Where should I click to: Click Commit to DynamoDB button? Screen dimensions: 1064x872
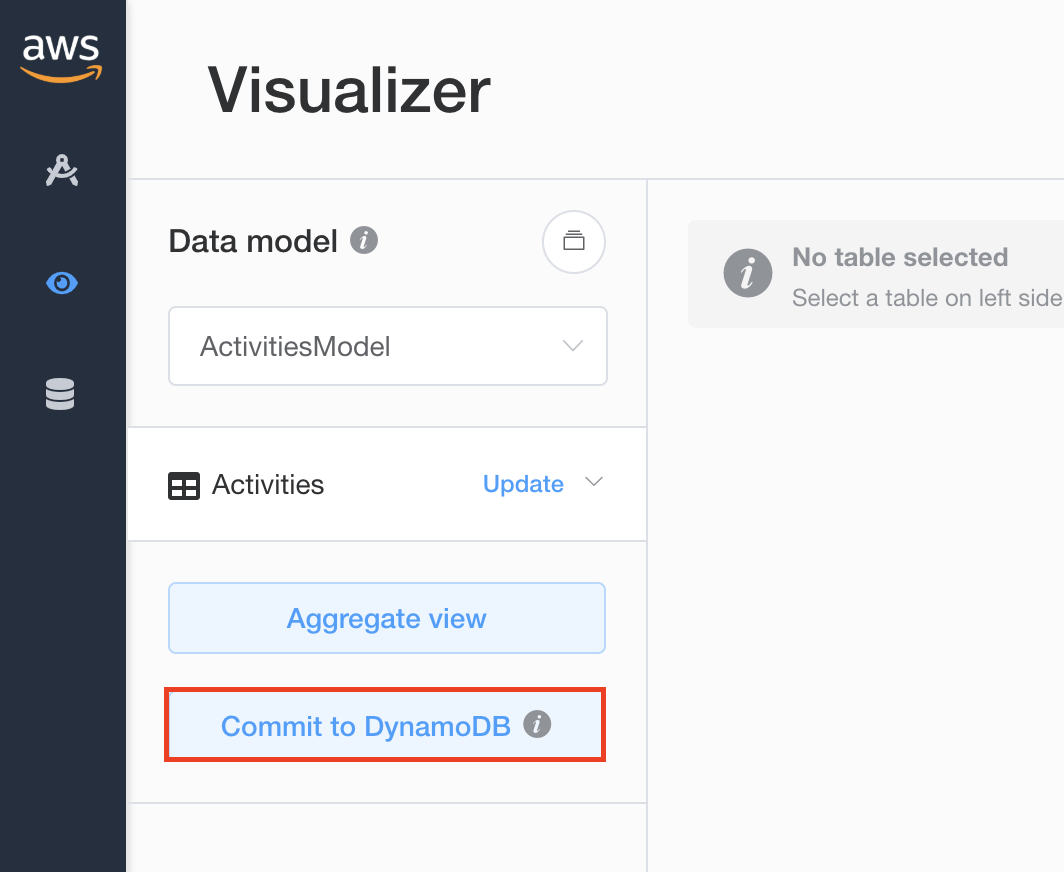385,725
